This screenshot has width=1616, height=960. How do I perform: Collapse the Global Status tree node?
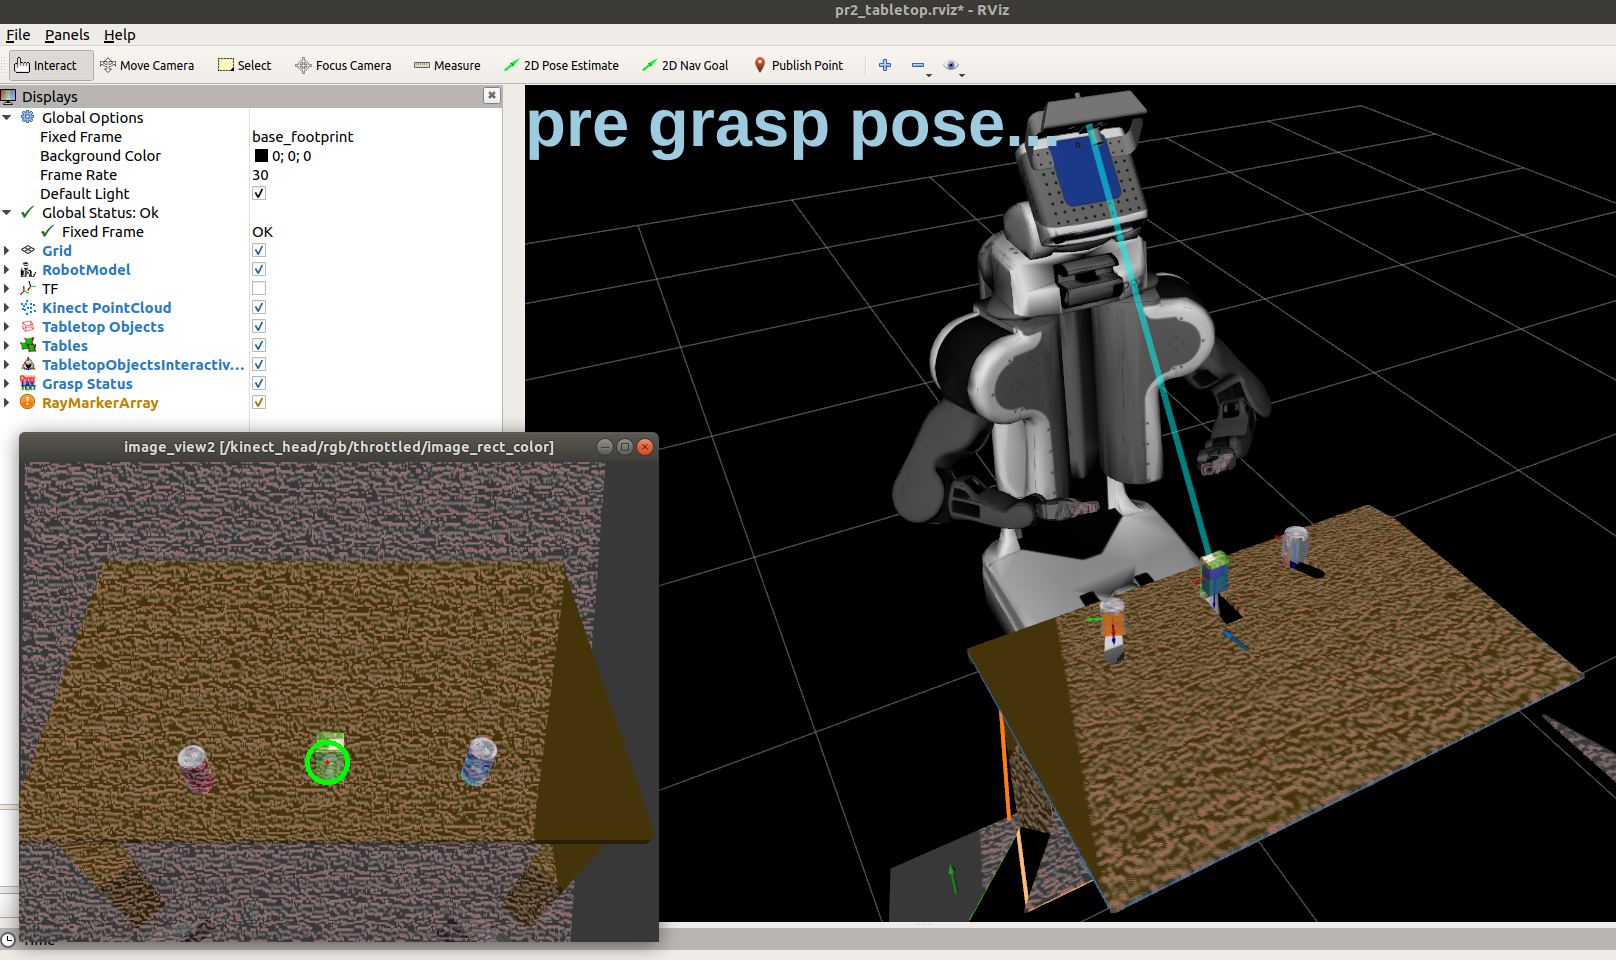click(7, 212)
